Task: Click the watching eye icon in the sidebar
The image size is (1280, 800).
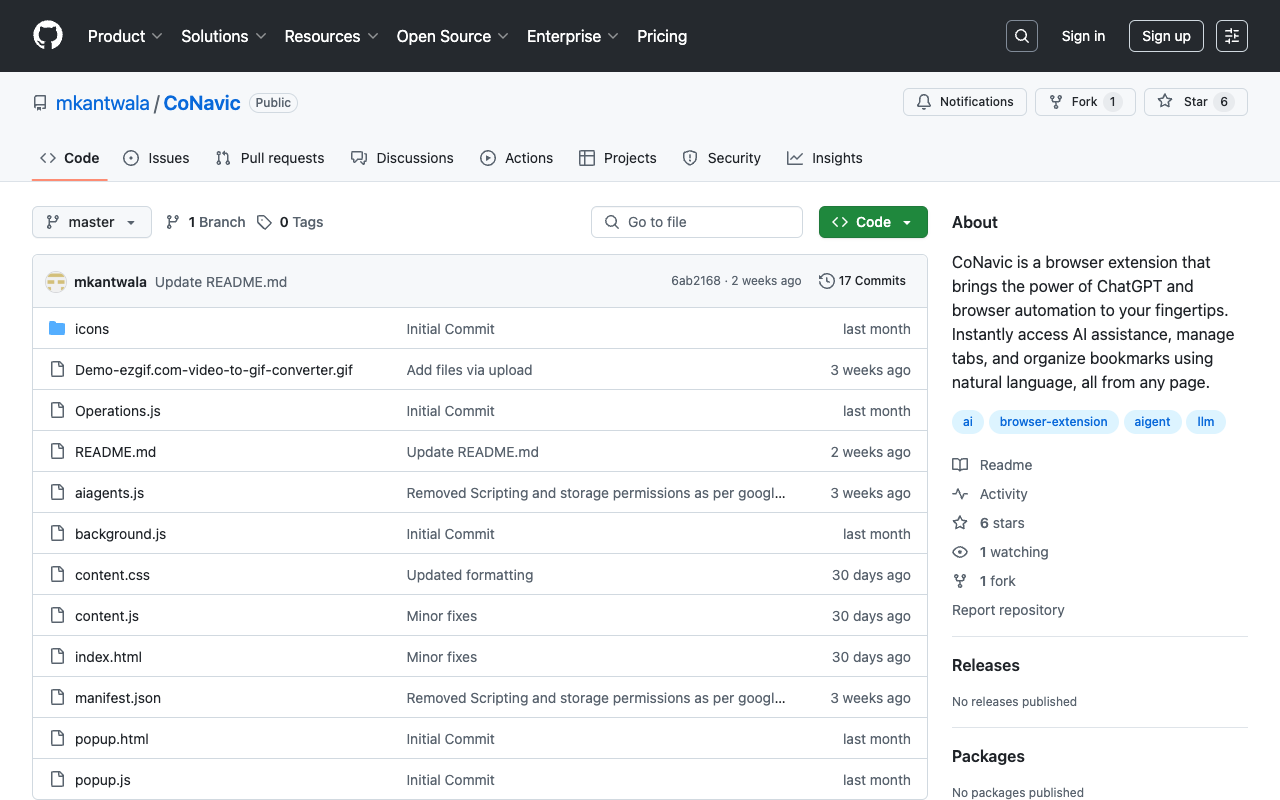Action: pos(960,551)
